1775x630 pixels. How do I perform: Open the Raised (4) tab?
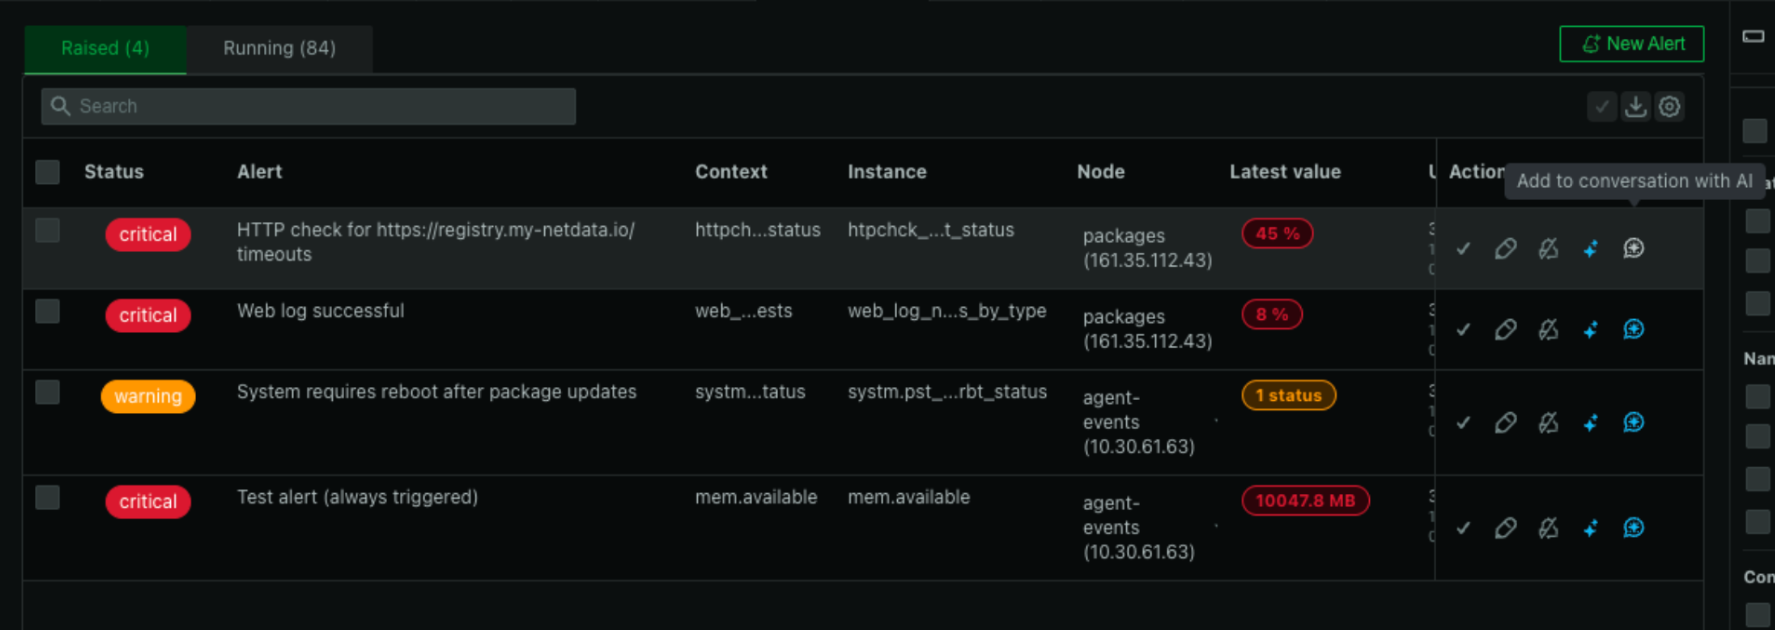(104, 48)
